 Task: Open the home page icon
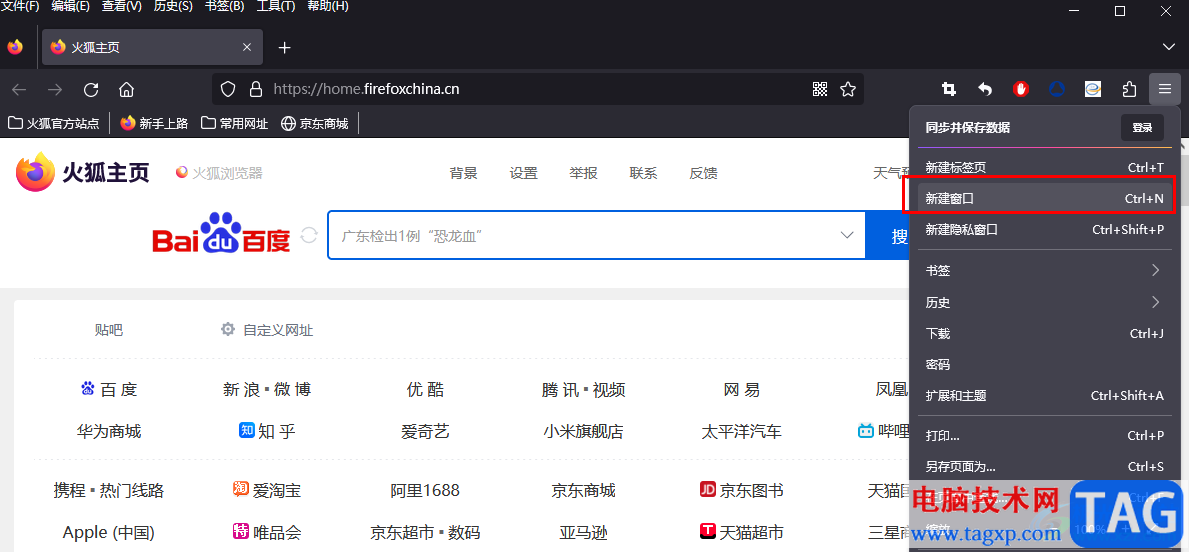127,89
